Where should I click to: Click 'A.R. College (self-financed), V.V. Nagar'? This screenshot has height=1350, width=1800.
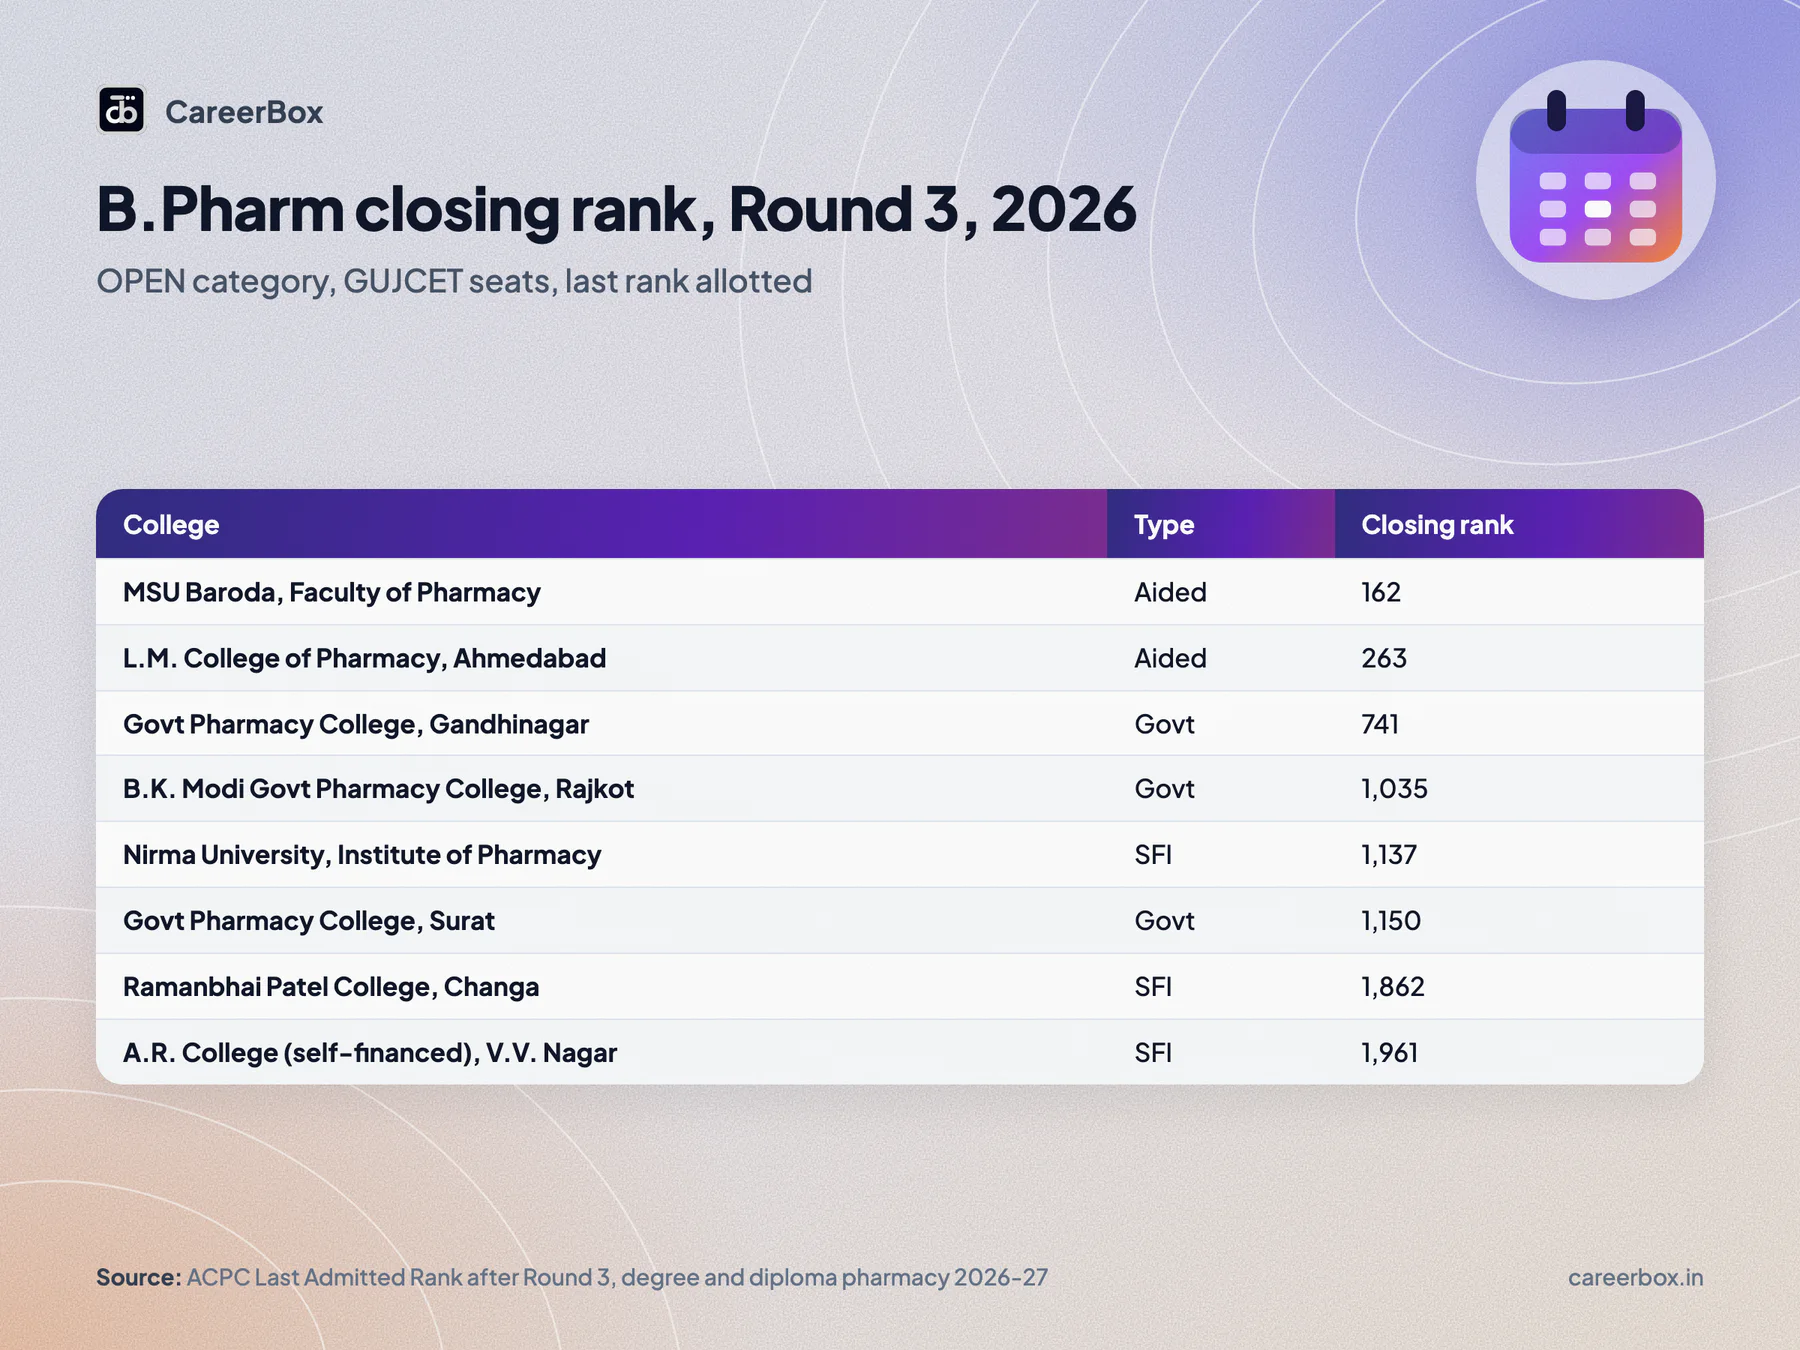[370, 1053]
